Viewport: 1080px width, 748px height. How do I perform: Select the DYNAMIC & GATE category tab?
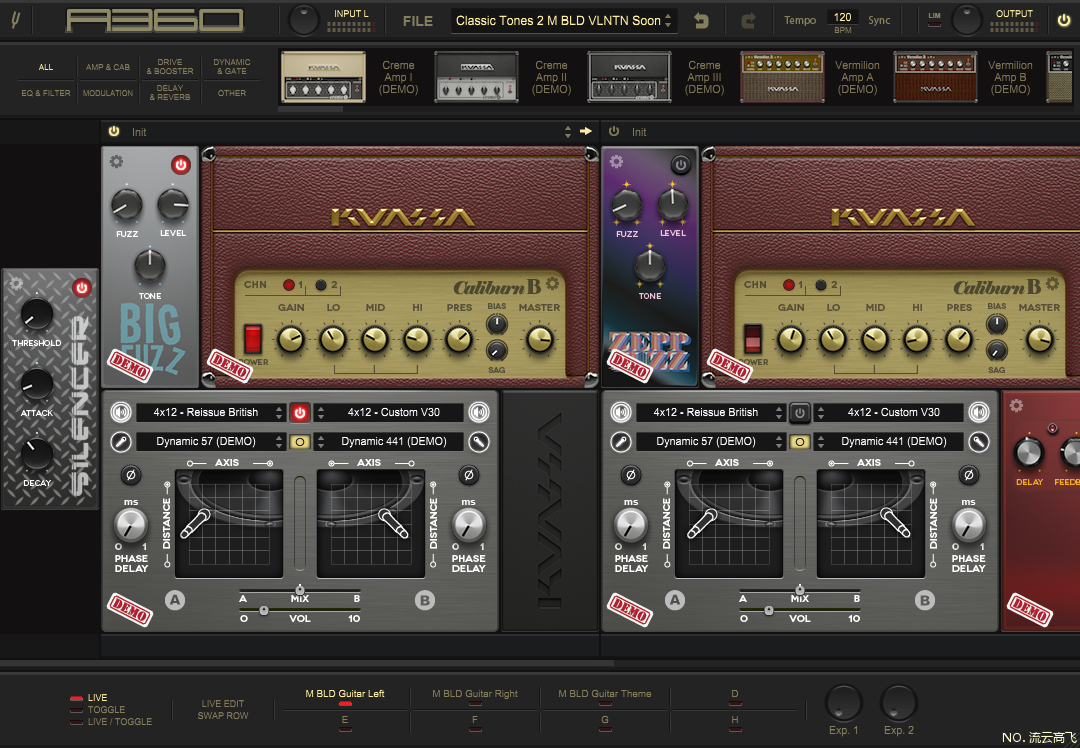tap(231, 67)
